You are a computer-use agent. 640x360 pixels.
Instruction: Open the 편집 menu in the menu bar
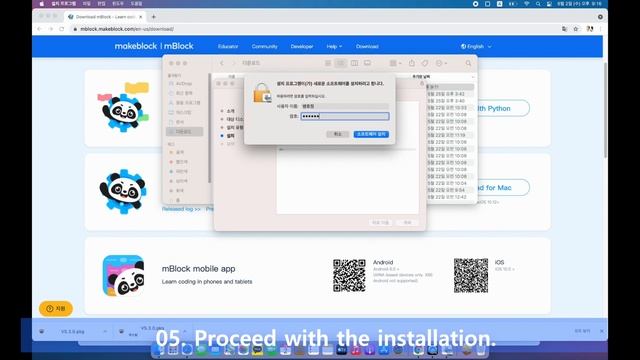click(x=101, y=4)
